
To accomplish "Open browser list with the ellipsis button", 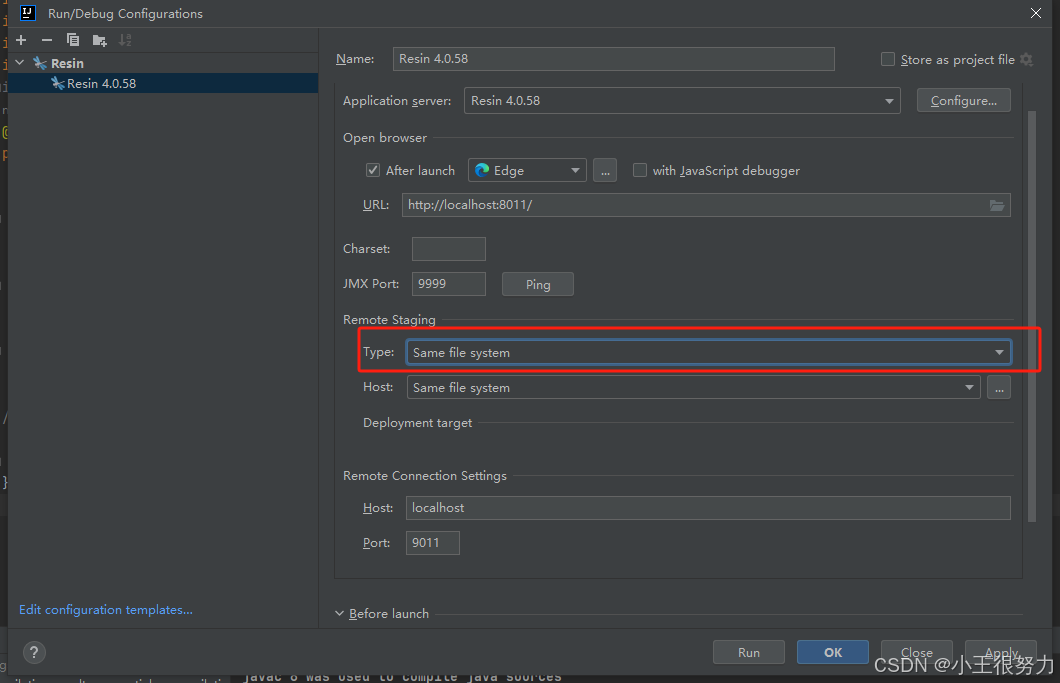I will 605,170.
